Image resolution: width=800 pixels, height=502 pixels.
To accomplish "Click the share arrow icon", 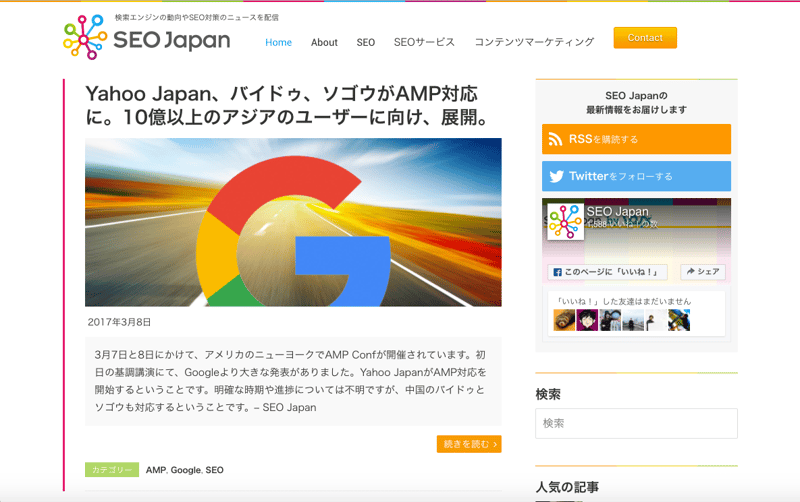I will (x=691, y=271).
